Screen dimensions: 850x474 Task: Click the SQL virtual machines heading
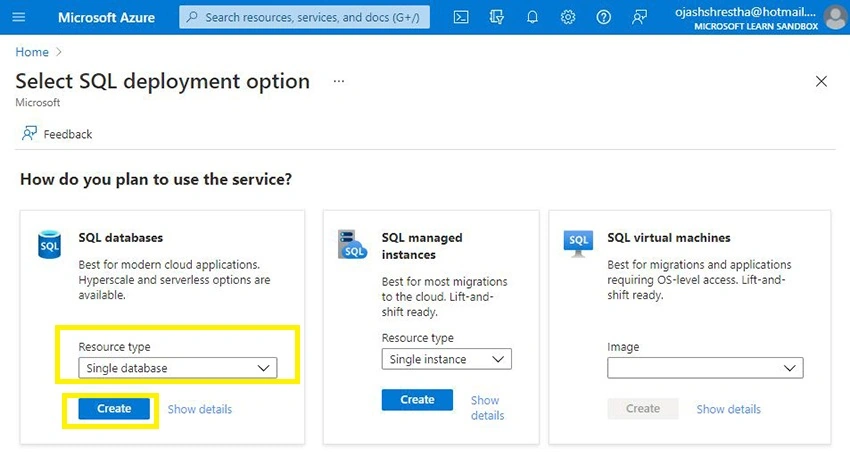click(x=668, y=238)
